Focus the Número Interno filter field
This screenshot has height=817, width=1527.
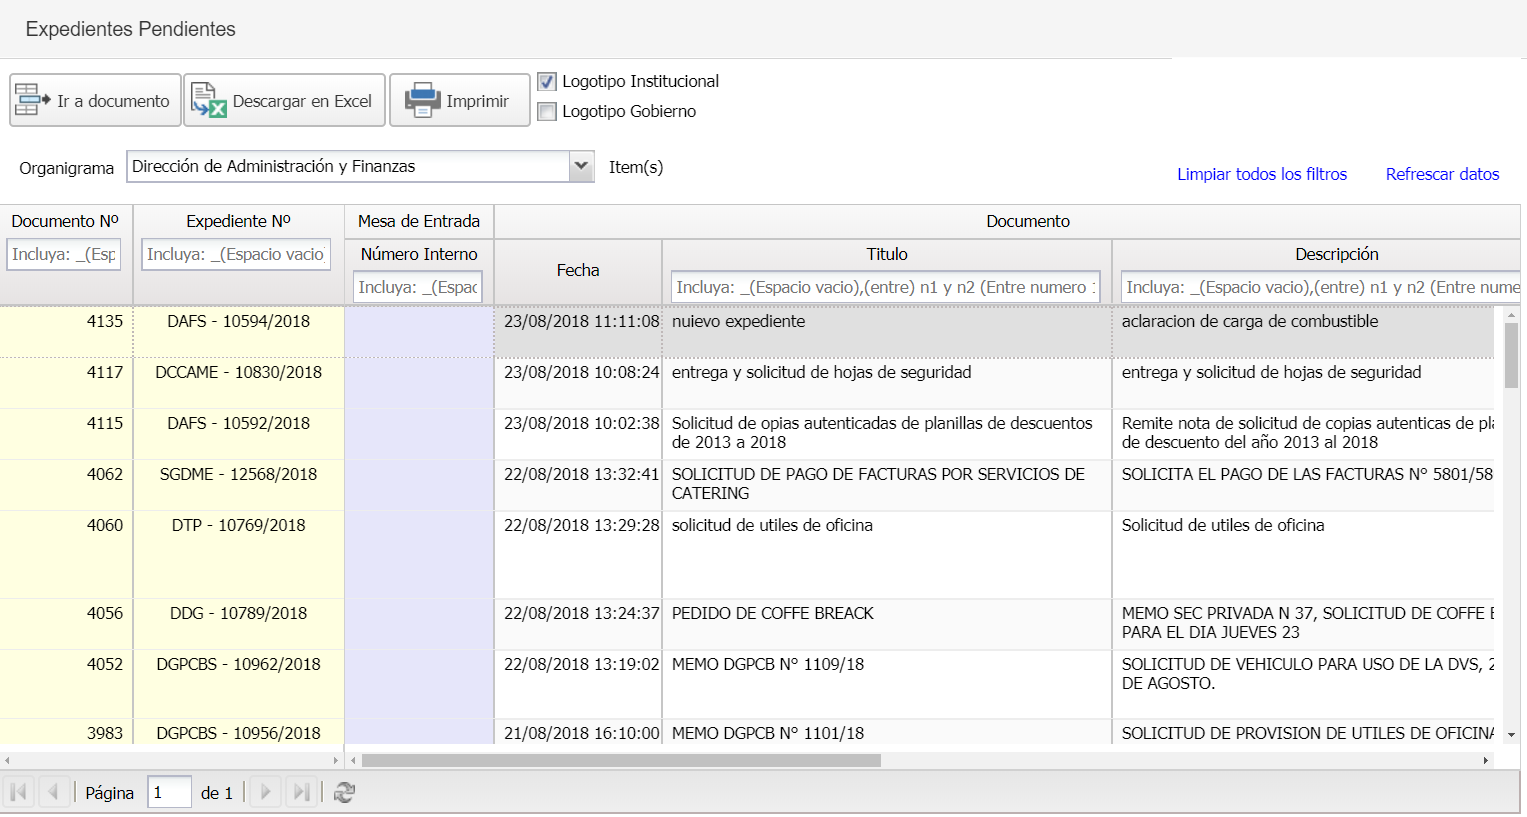pyautogui.click(x=418, y=287)
